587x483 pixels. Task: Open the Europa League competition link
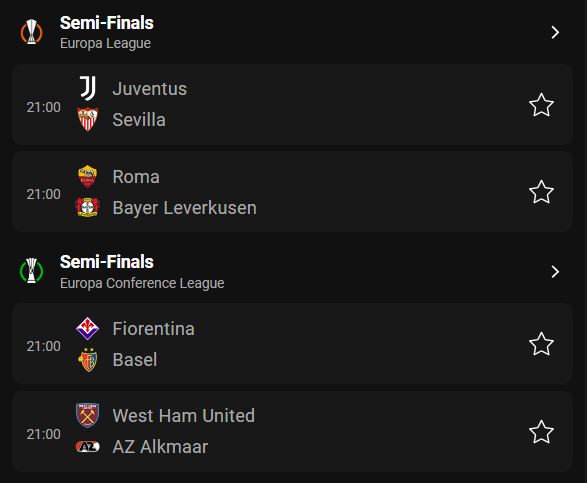point(105,43)
